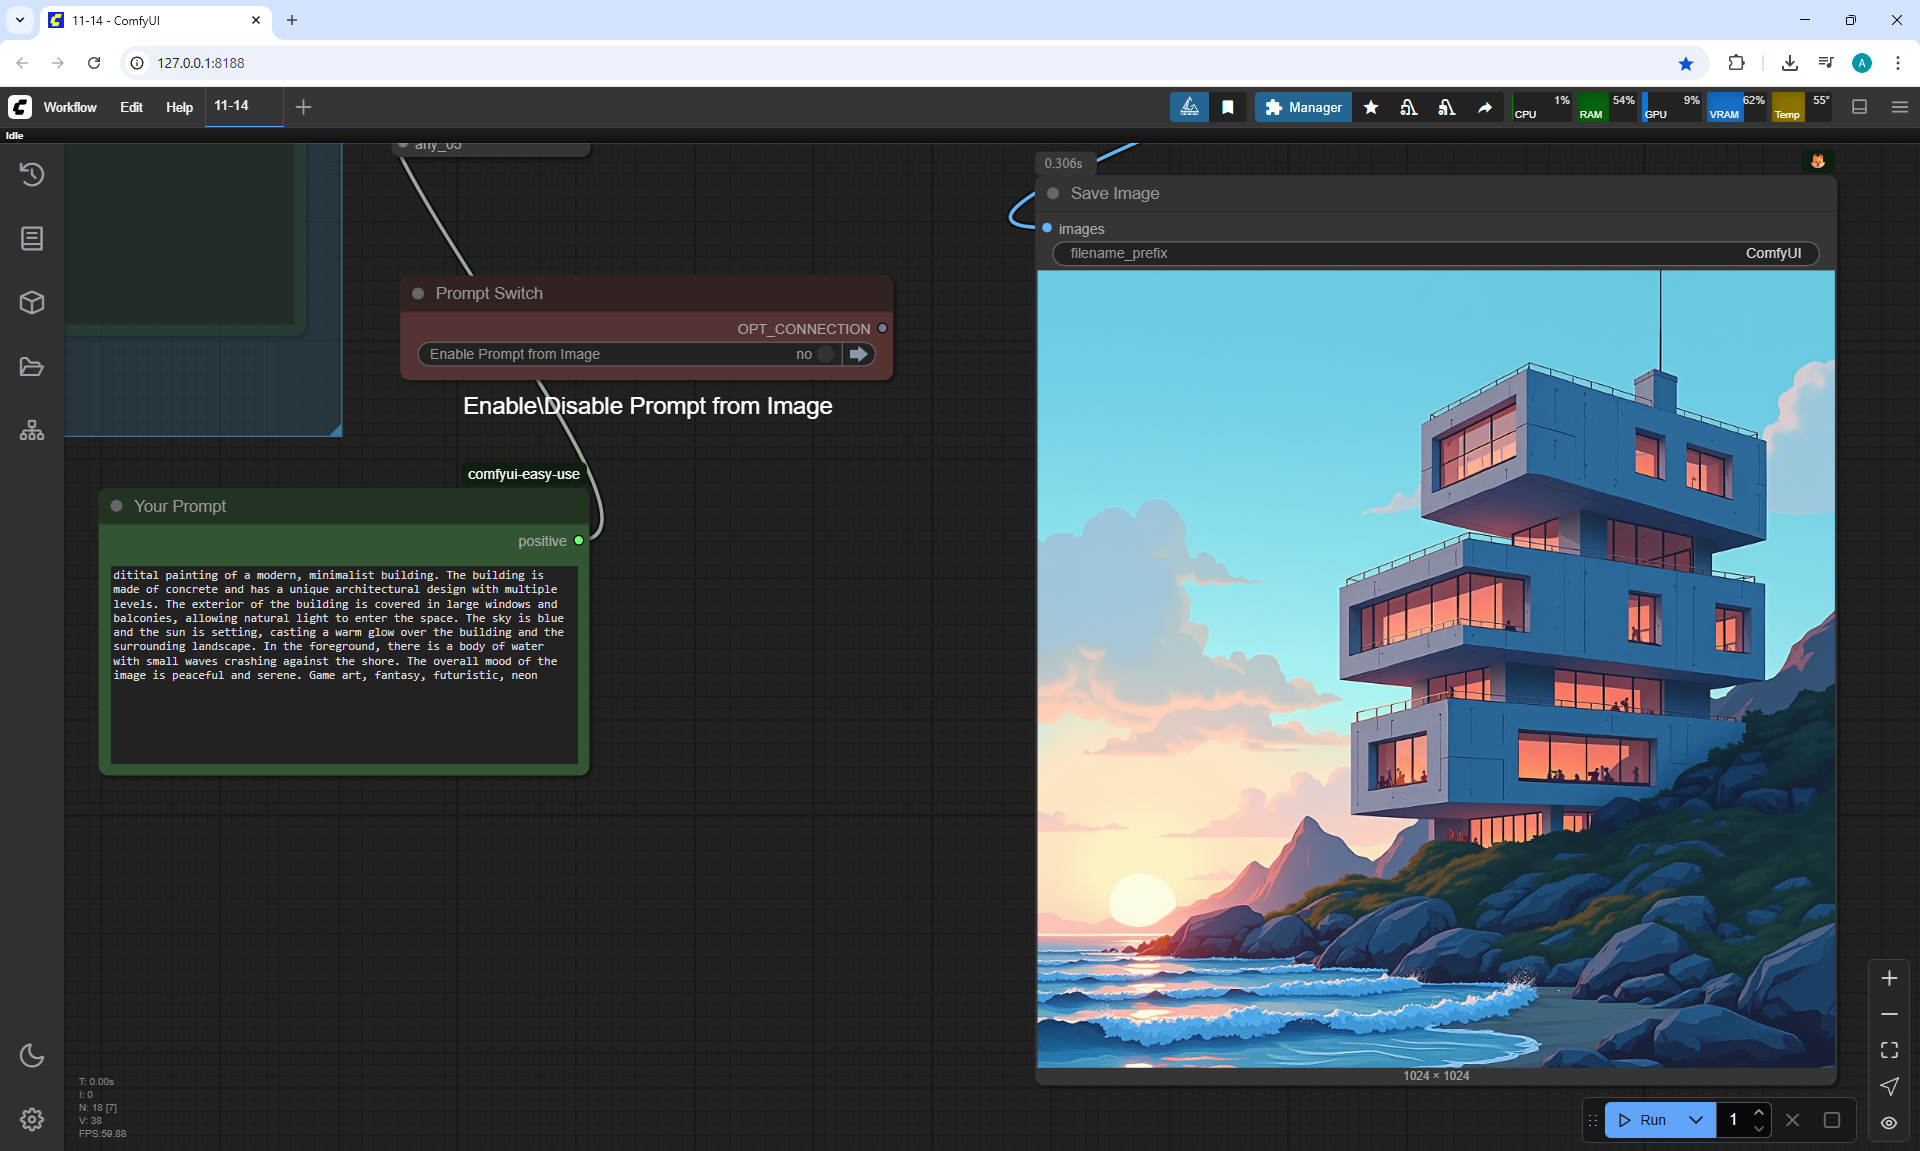This screenshot has width=1920, height=1151.
Task: Open the queue history sidebar icon
Action: click(32, 174)
